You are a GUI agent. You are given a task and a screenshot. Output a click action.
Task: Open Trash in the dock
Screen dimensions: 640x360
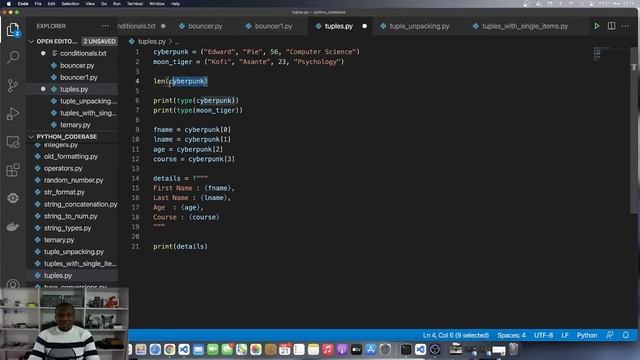click(513, 349)
